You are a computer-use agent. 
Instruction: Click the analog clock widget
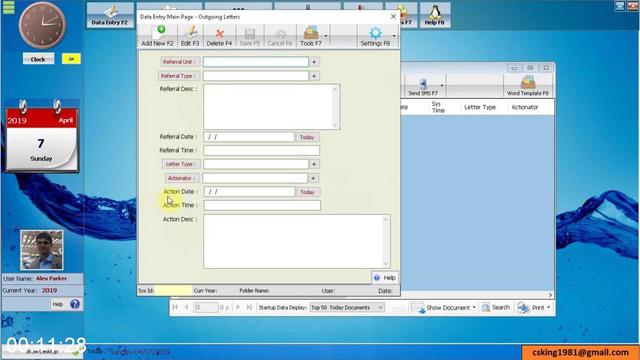42,25
